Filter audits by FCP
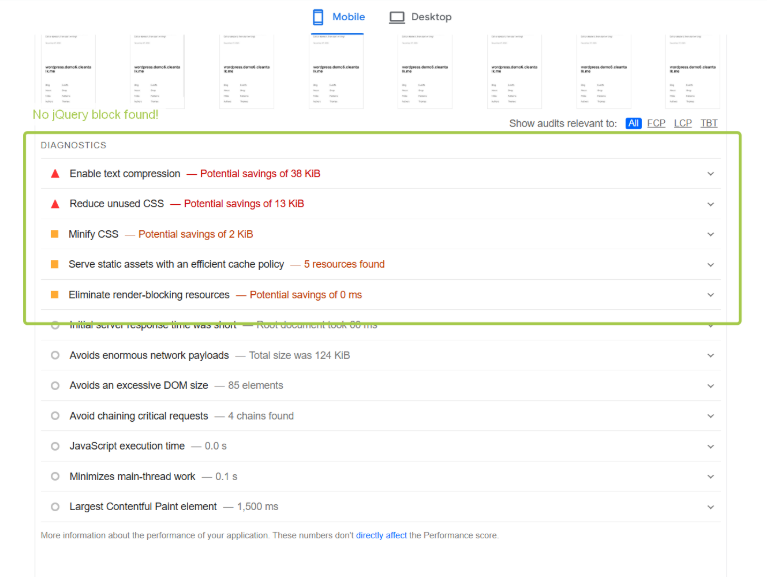Screen dimensions: 767x577 656,124
